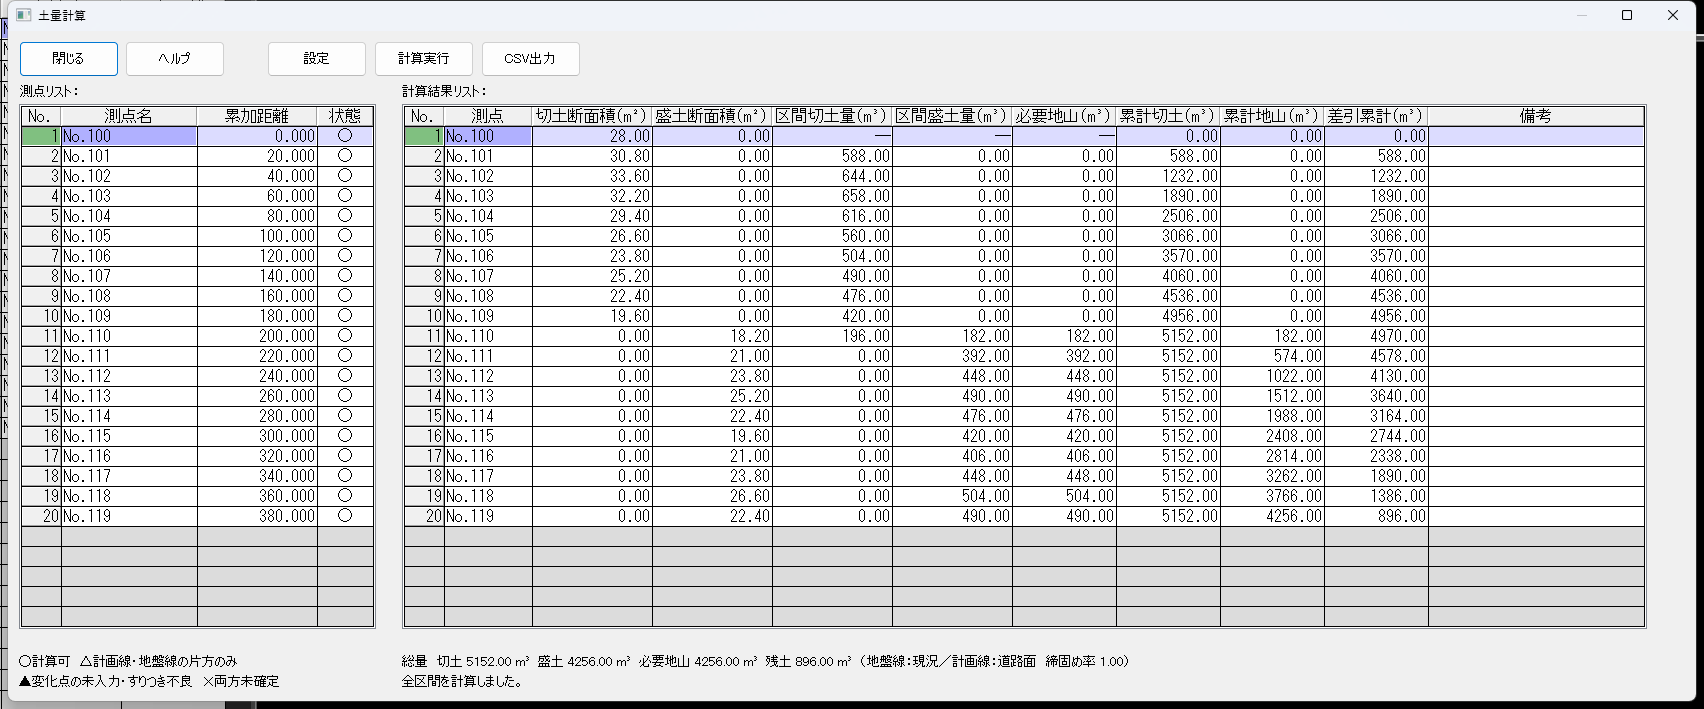Click the 切土断面積 value 33.60
This screenshot has height=709, width=1704.
592,176
